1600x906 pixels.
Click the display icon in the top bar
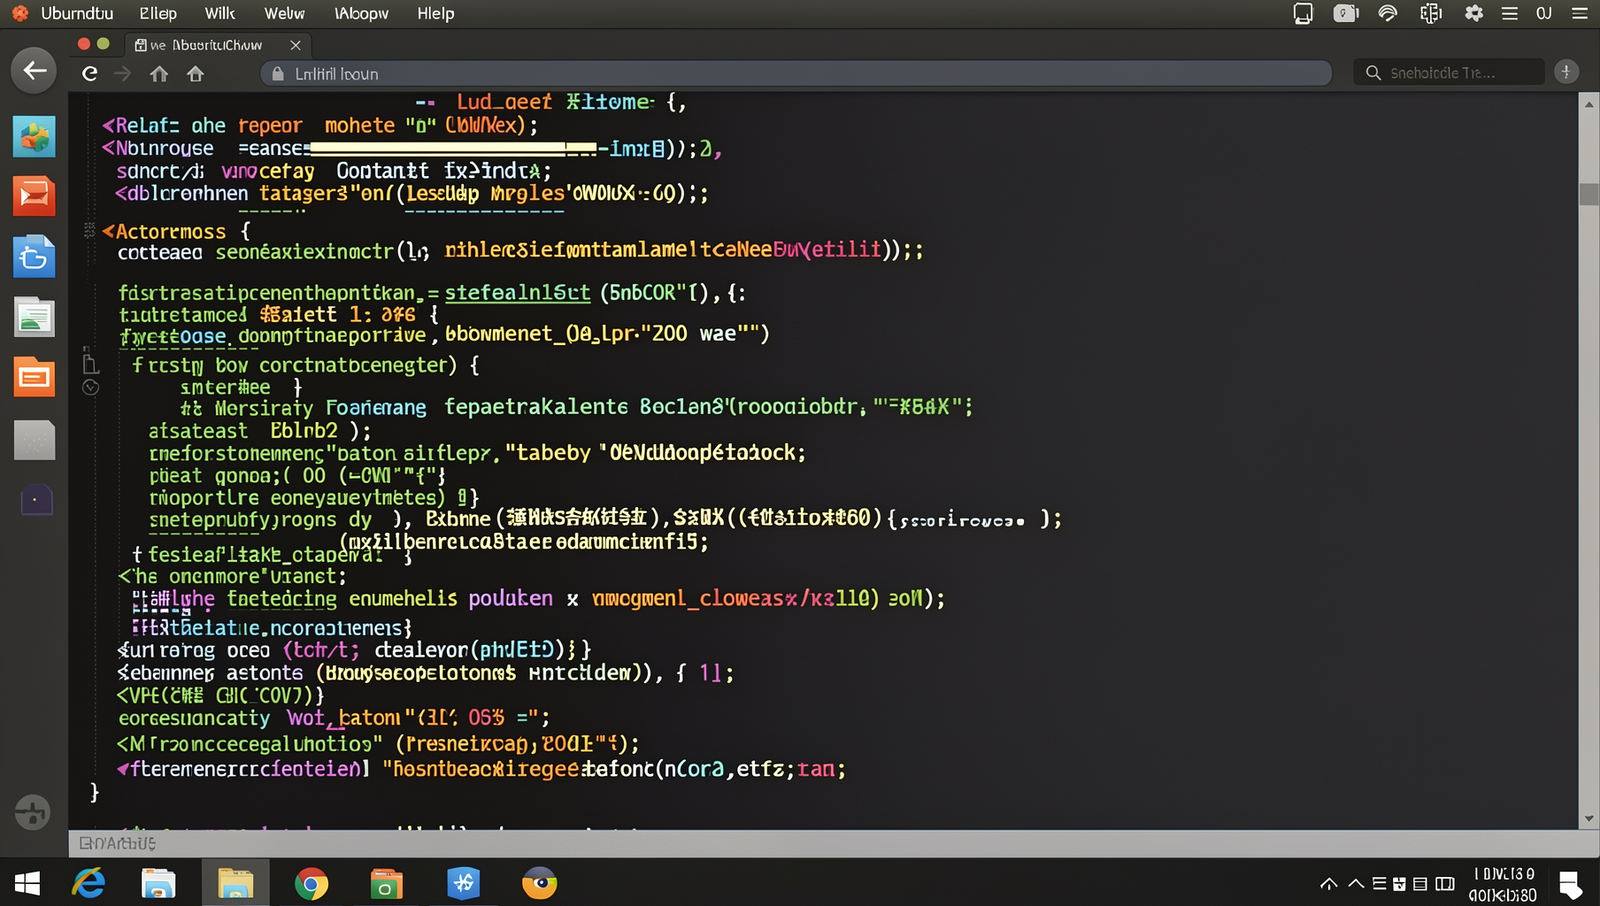[x=1303, y=13]
